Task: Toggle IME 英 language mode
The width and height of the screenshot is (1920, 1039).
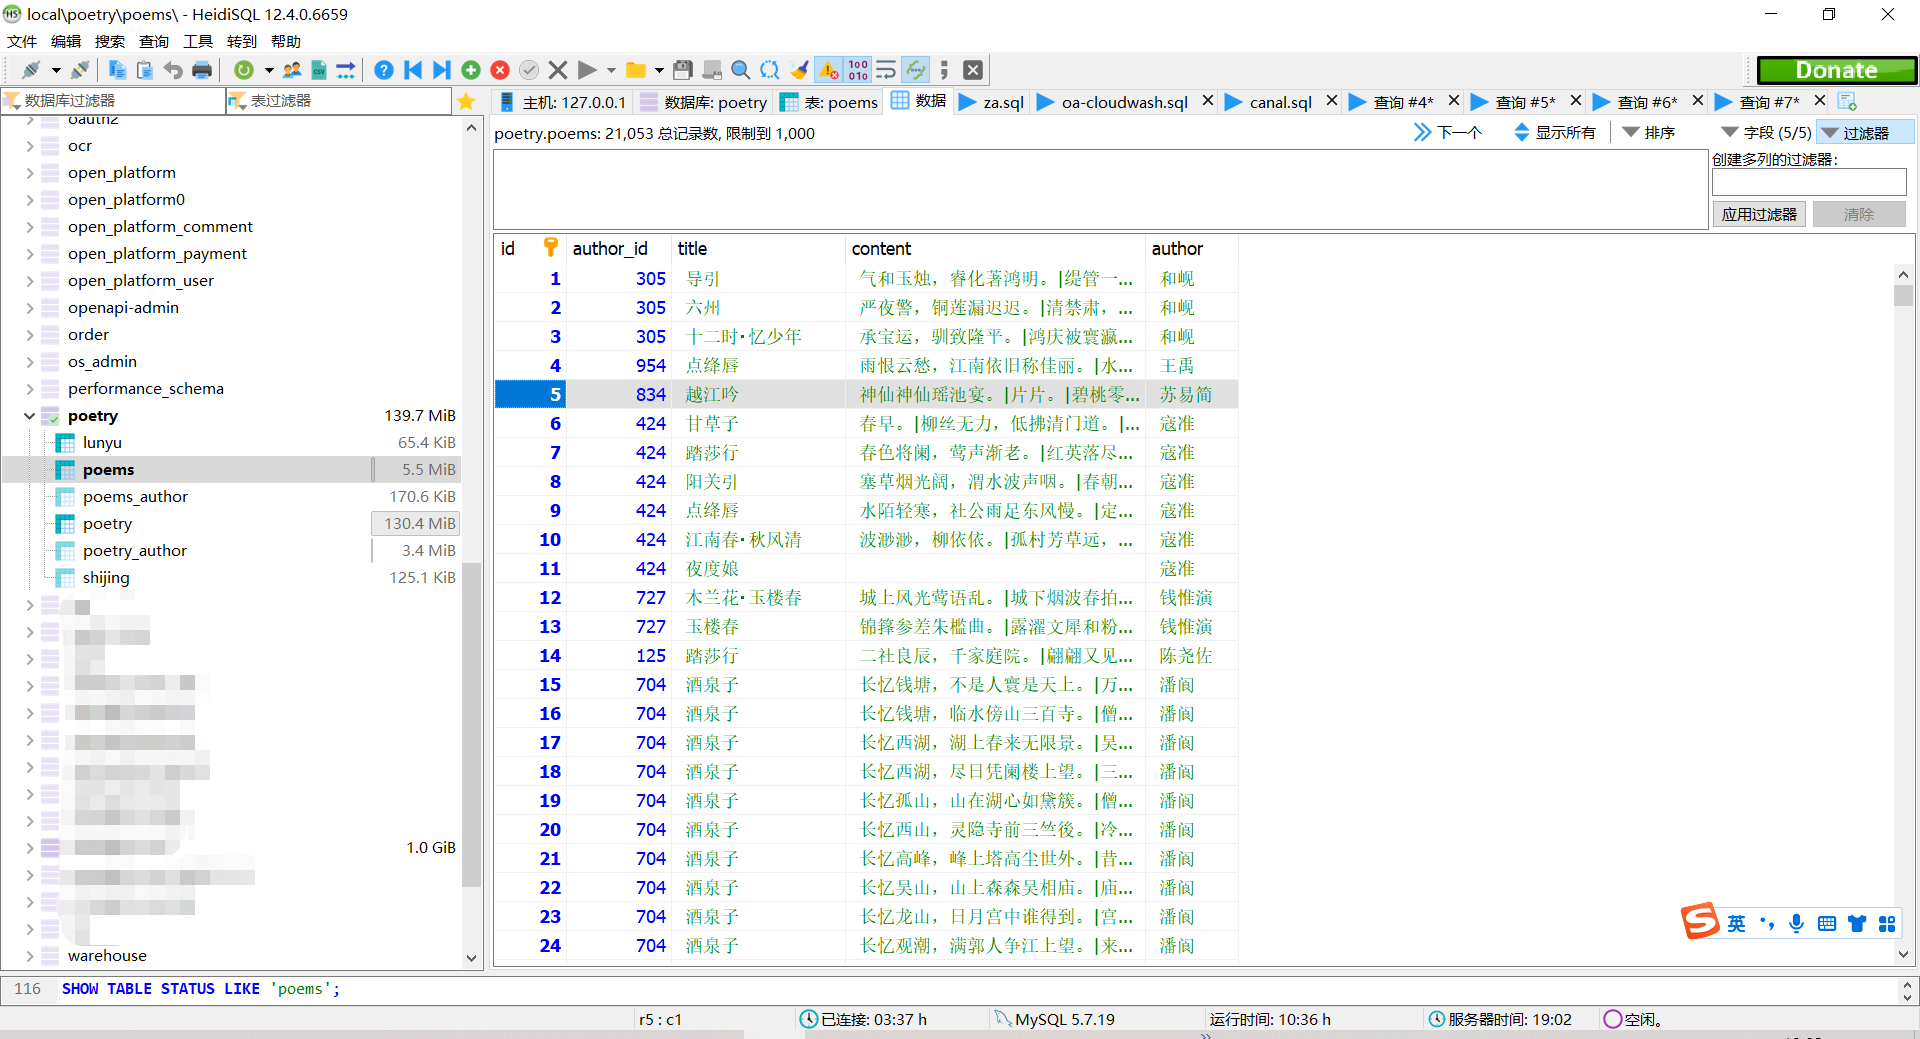Action: pyautogui.click(x=1737, y=924)
